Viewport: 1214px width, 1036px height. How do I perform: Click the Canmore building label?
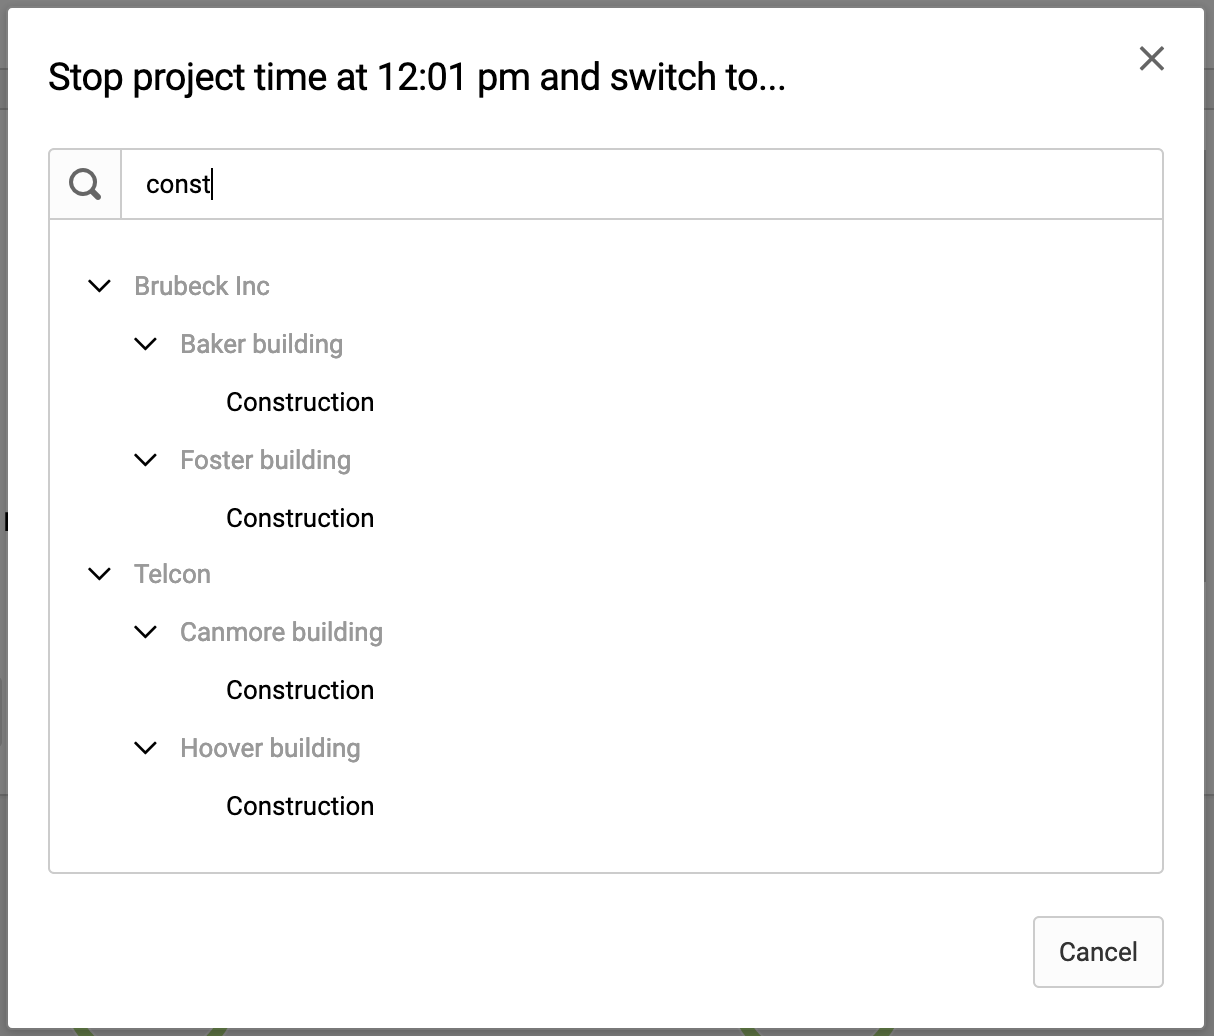pyautogui.click(x=282, y=632)
